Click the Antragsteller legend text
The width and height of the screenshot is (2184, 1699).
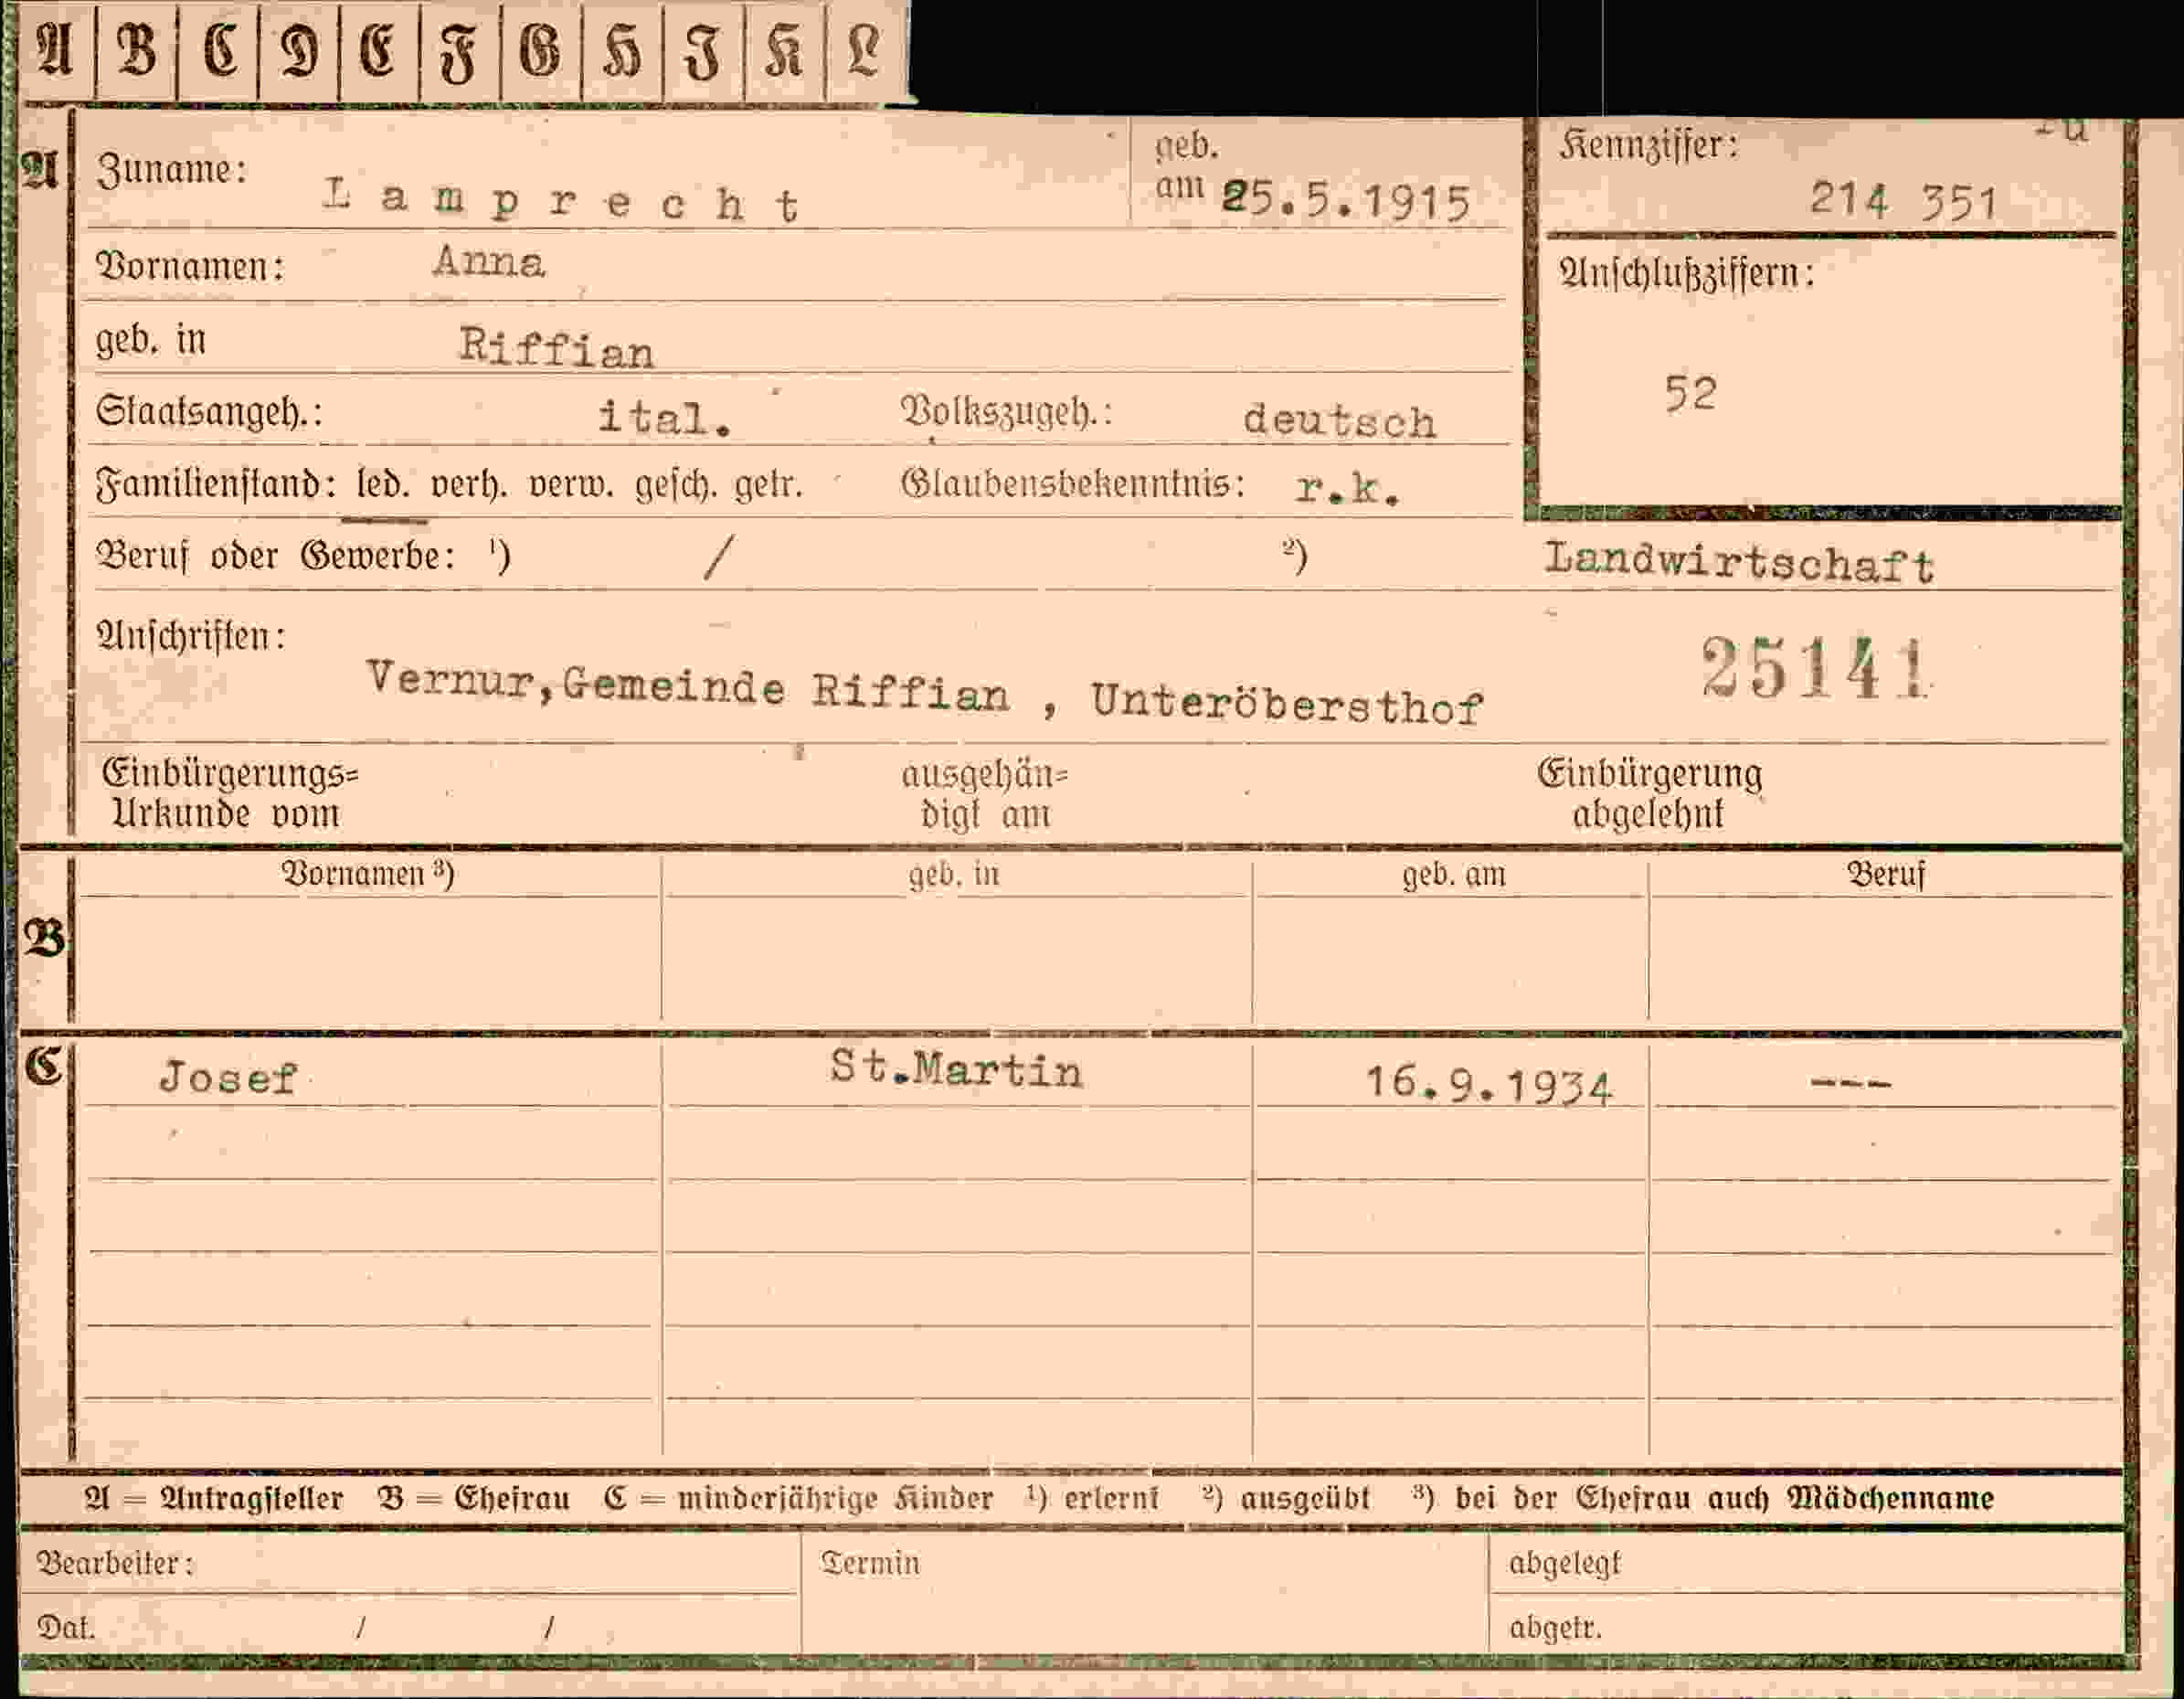click(x=252, y=1498)
